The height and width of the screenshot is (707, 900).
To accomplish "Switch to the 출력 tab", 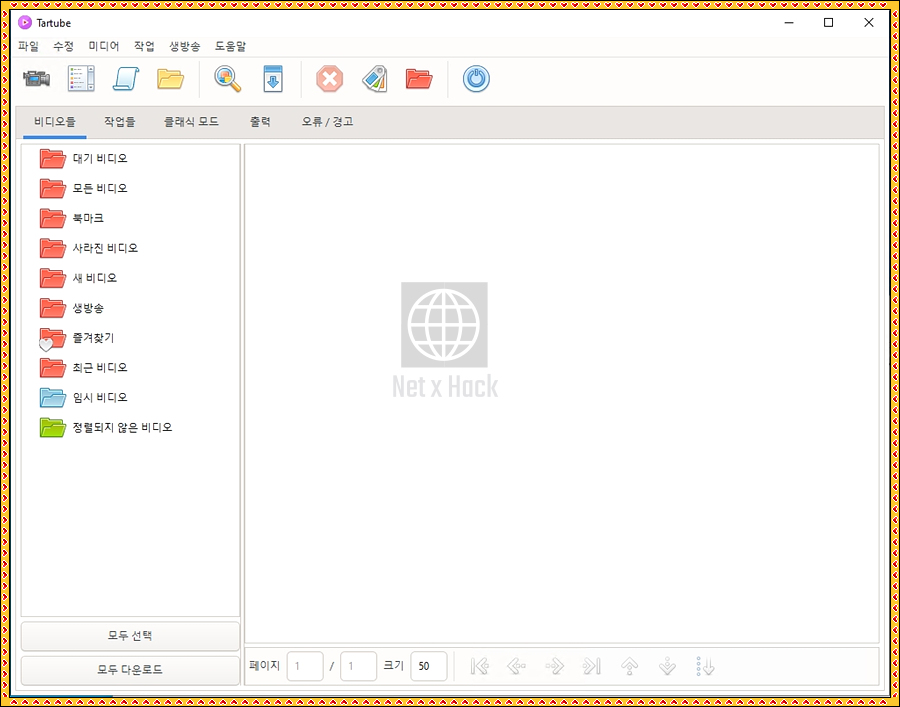I will [x=260, y=122].
